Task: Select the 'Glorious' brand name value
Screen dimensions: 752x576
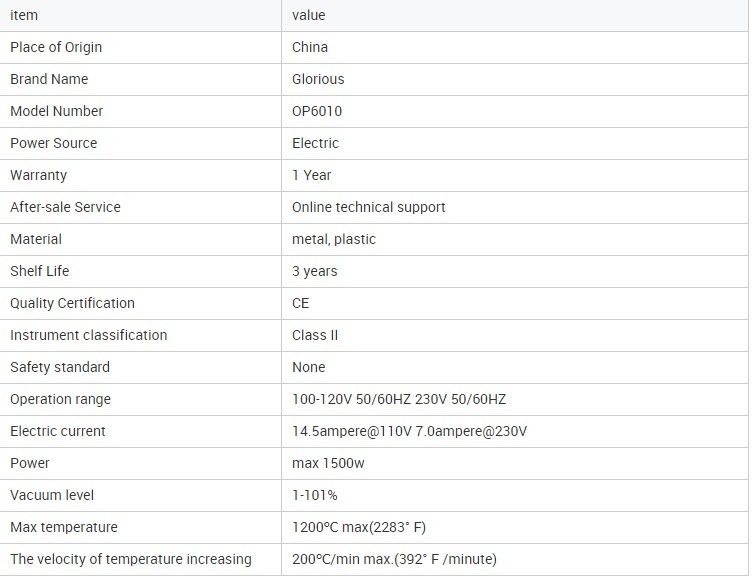Action: [318, 79]
